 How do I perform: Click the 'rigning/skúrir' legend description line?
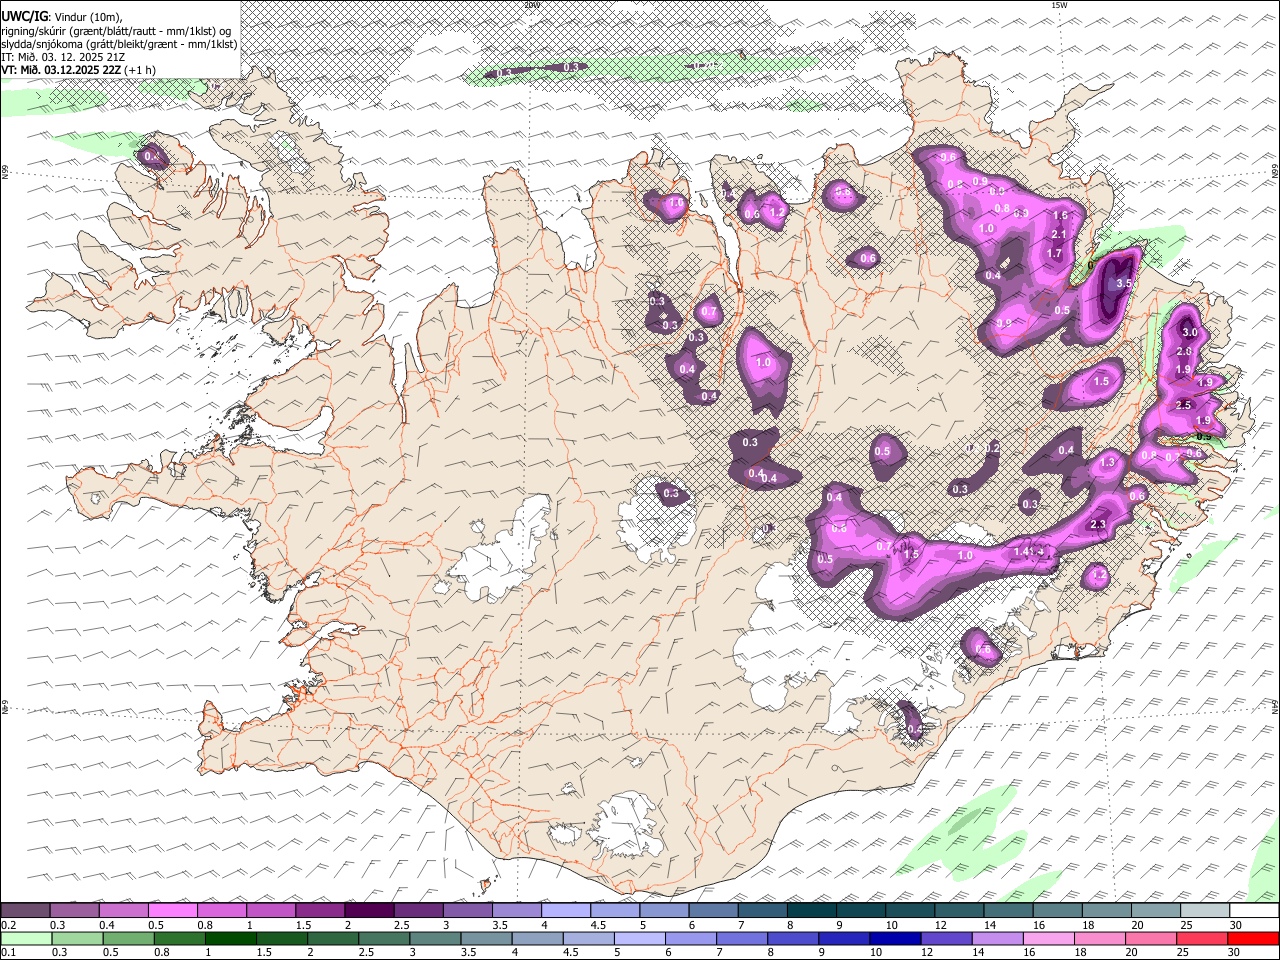coord(115,30)
